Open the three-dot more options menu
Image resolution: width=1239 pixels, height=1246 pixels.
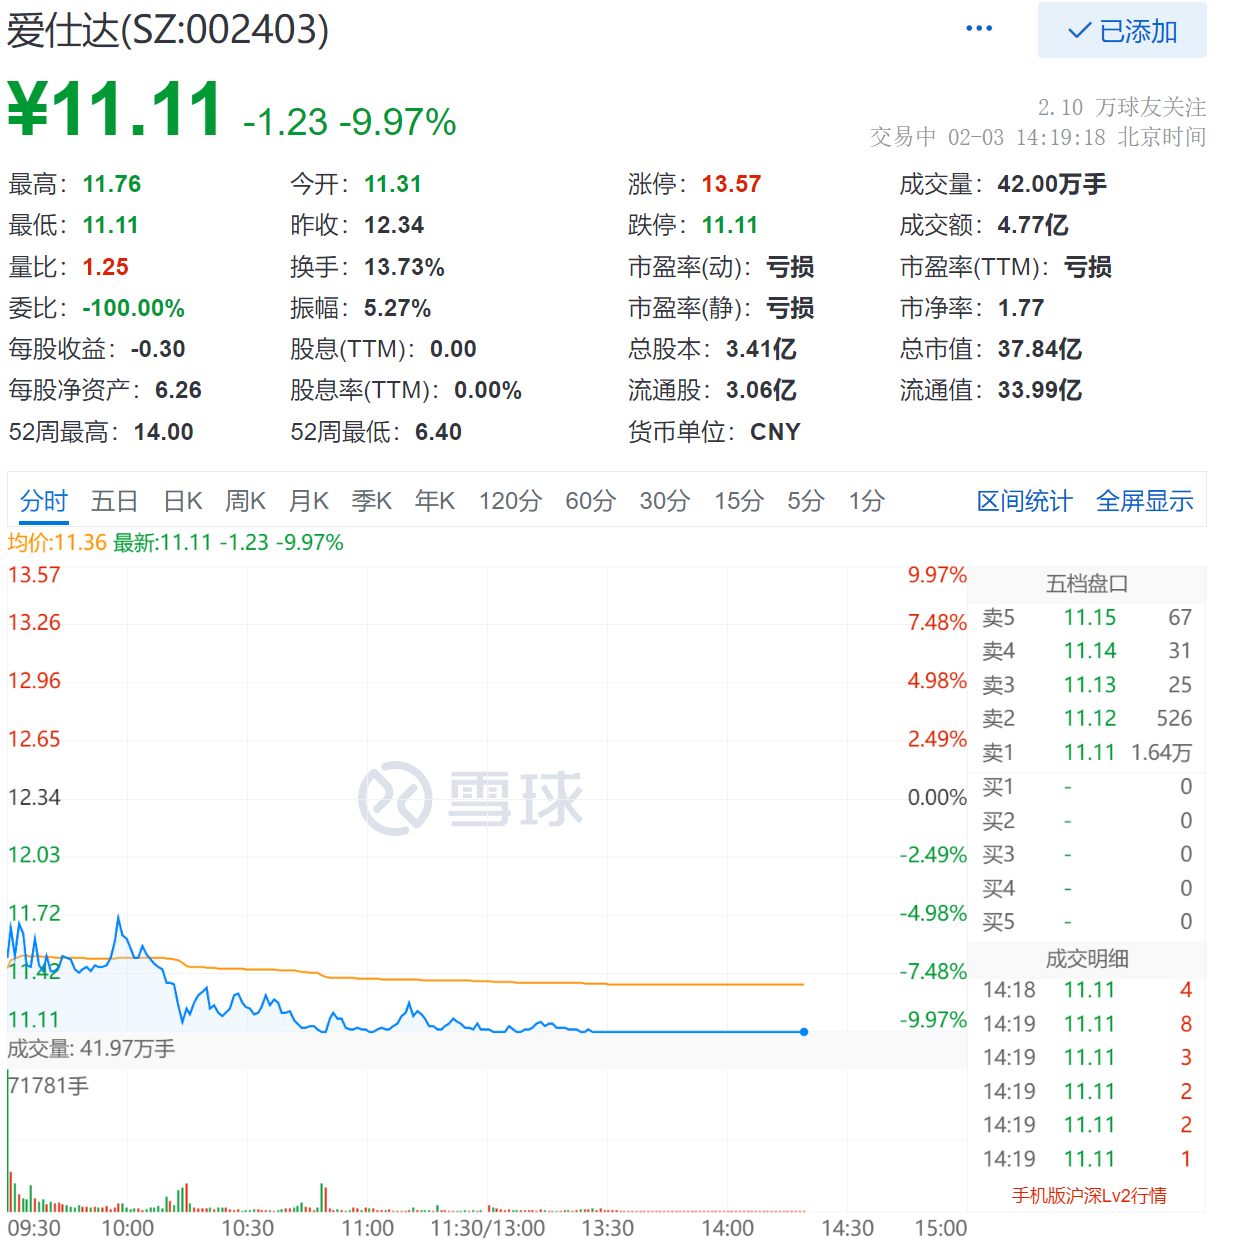click(x=979, y=29)
